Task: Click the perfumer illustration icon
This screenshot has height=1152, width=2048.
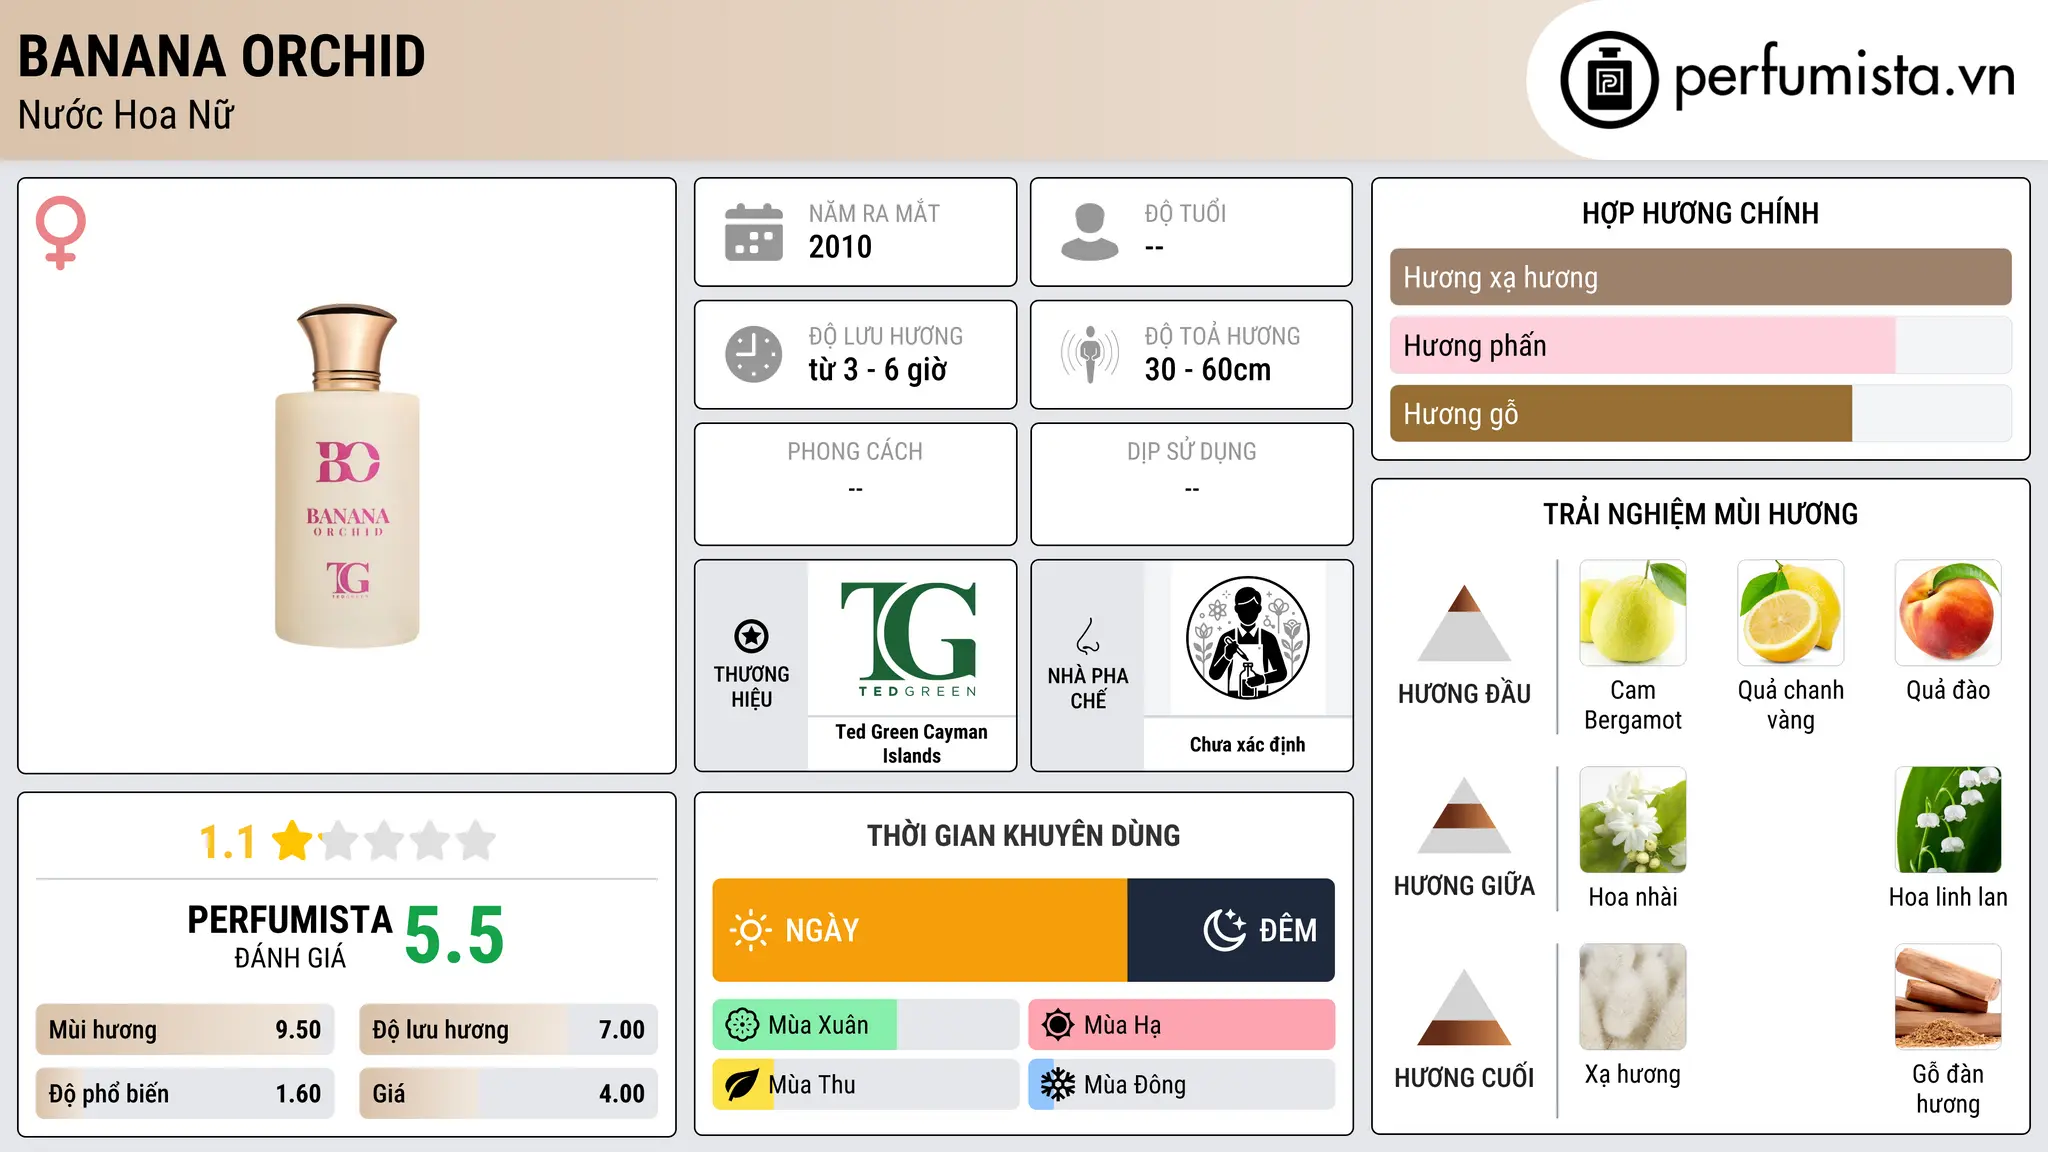Action: tap(1247, 638)
